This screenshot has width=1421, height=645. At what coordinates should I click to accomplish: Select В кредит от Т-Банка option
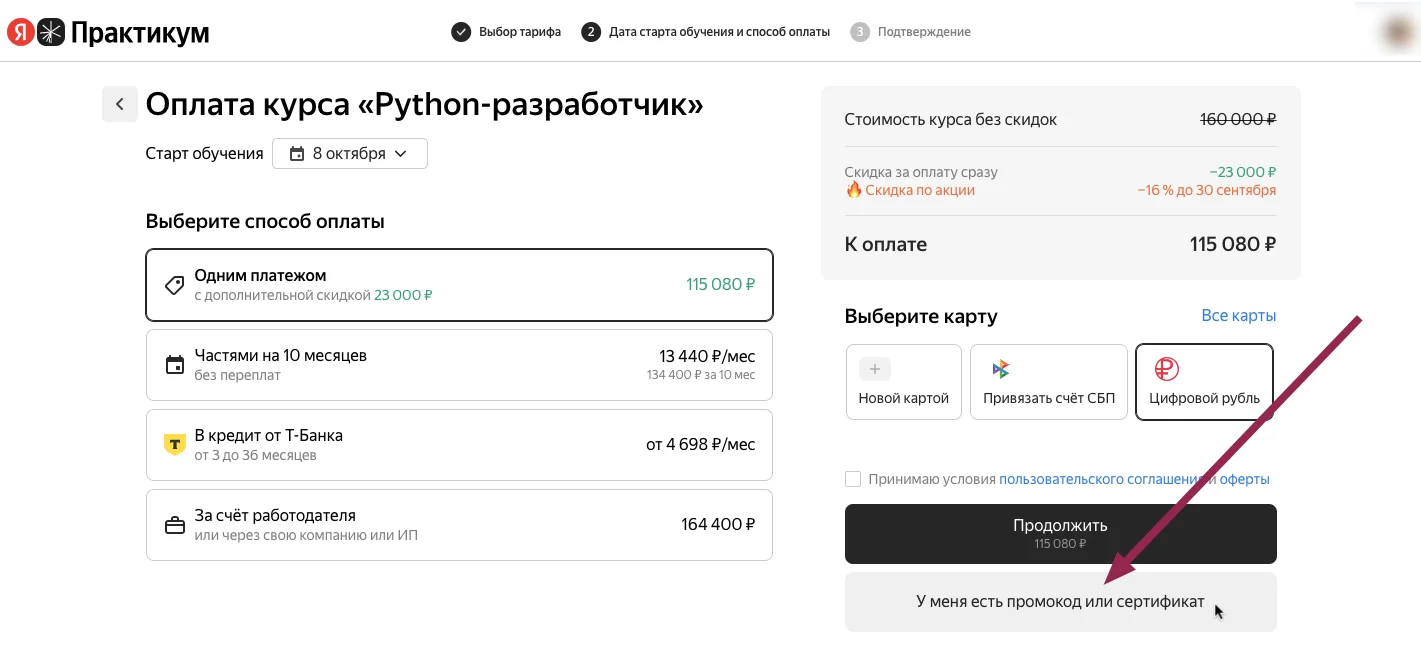tap(459, 445)
